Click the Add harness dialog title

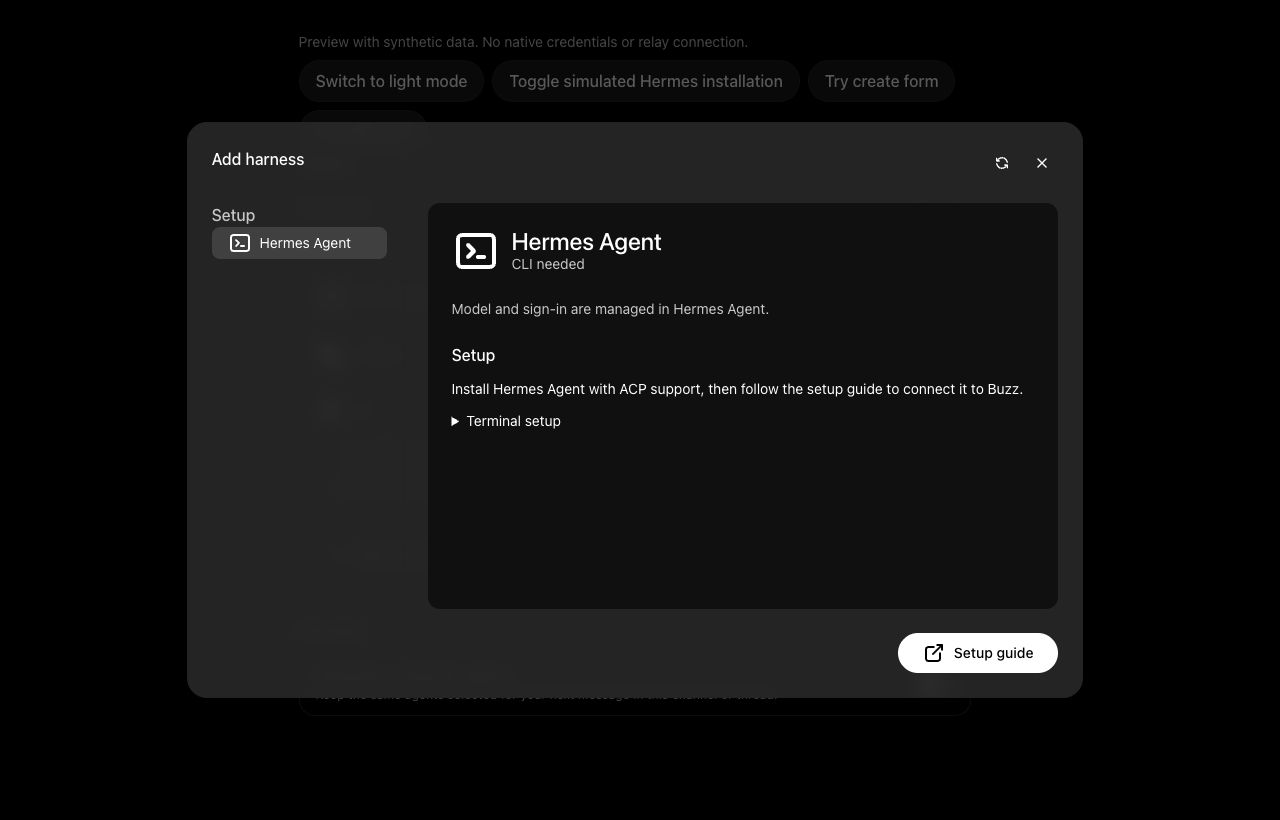(258, 159)
